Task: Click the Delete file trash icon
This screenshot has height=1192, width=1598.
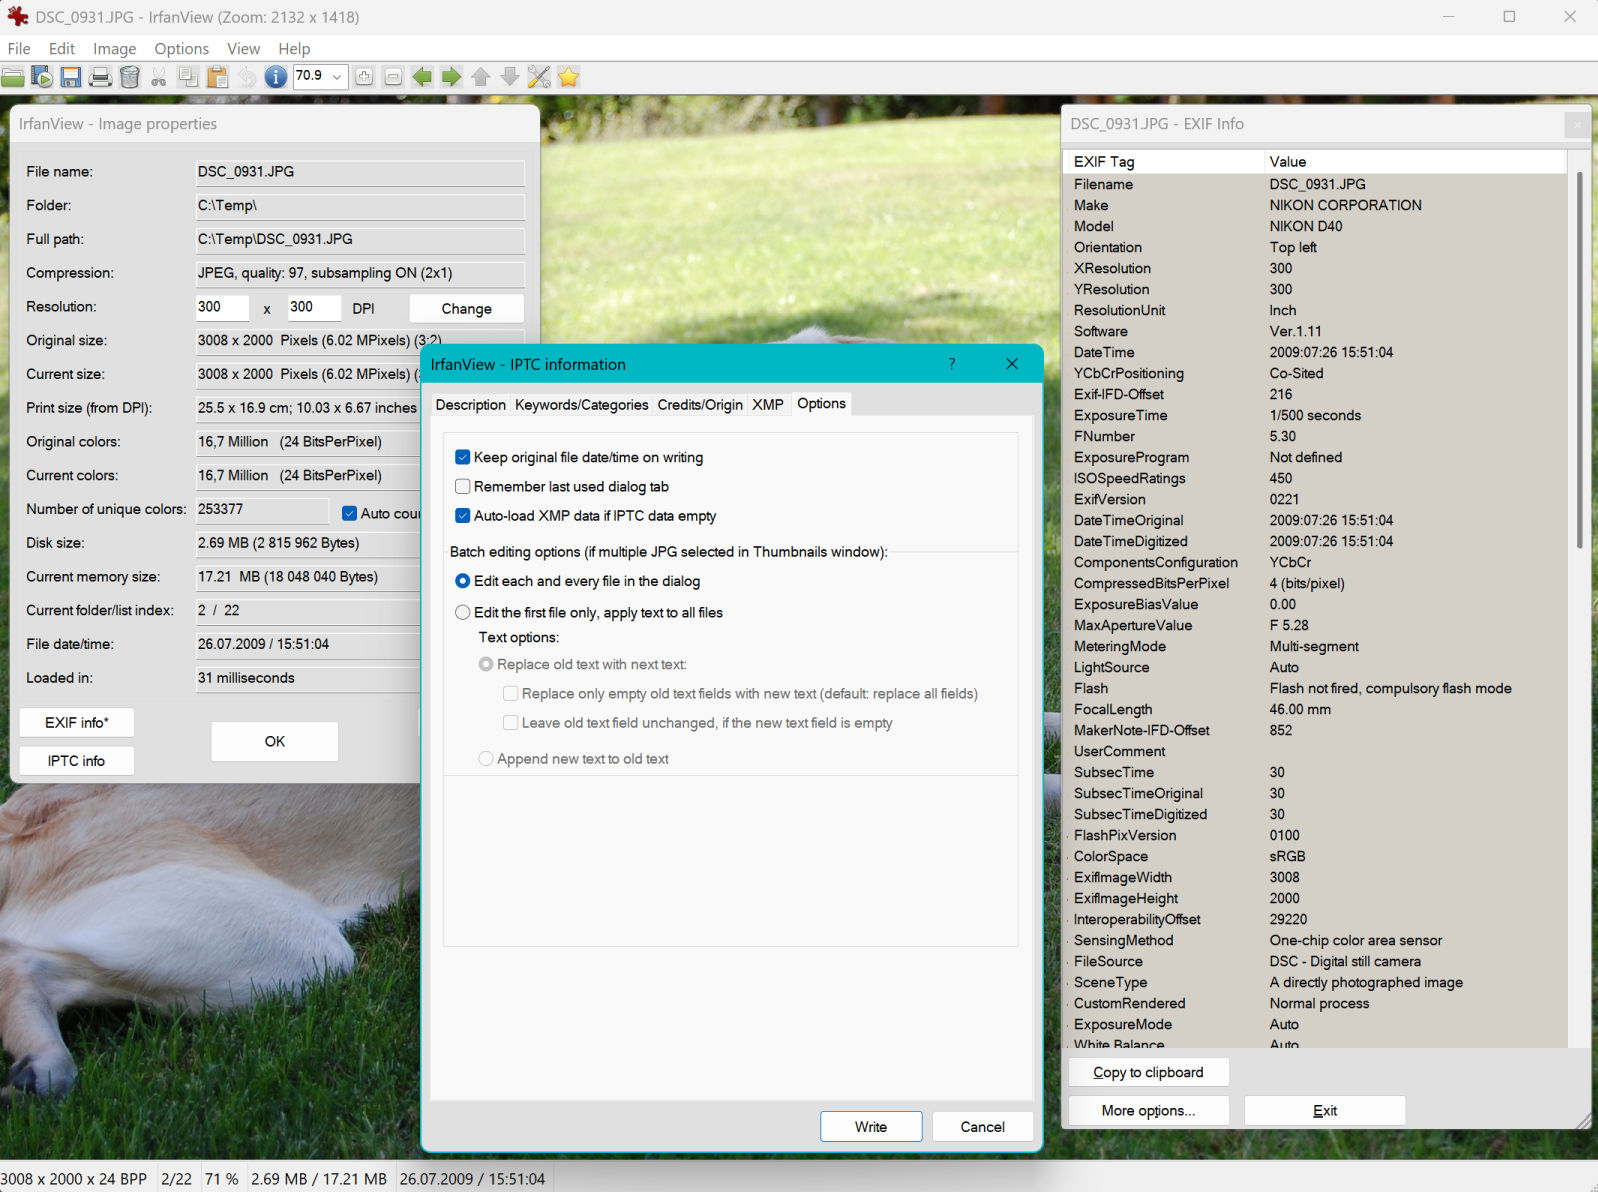Action: point(129,77)
